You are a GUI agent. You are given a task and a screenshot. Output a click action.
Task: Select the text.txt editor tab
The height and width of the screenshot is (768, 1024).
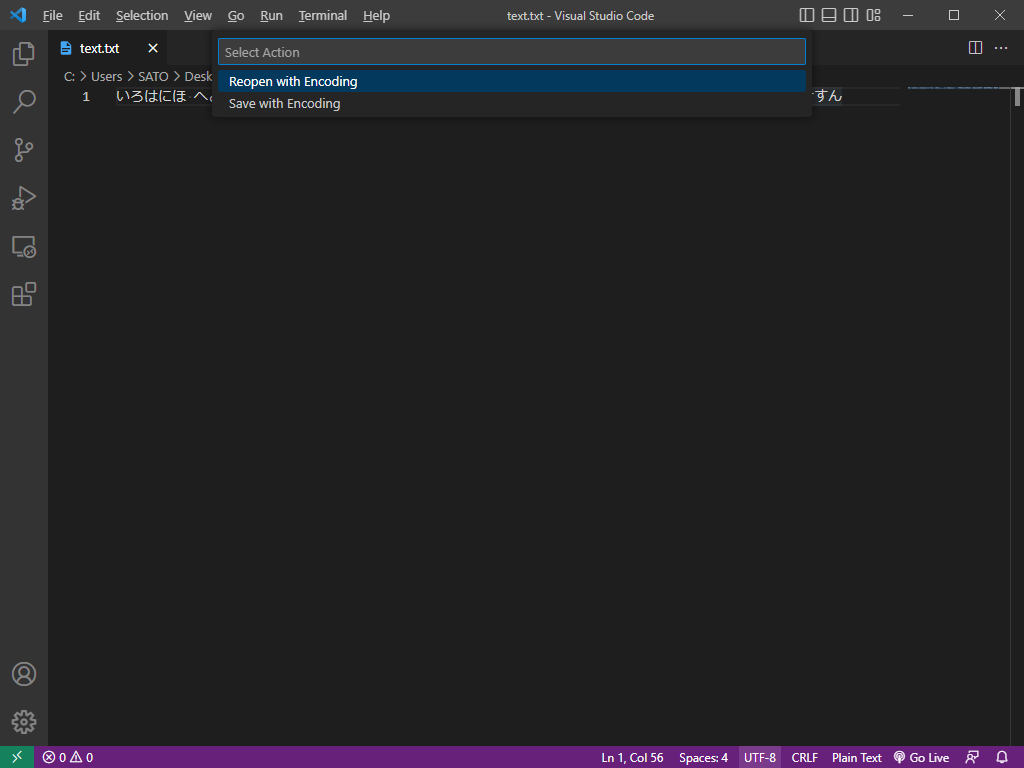108,48
